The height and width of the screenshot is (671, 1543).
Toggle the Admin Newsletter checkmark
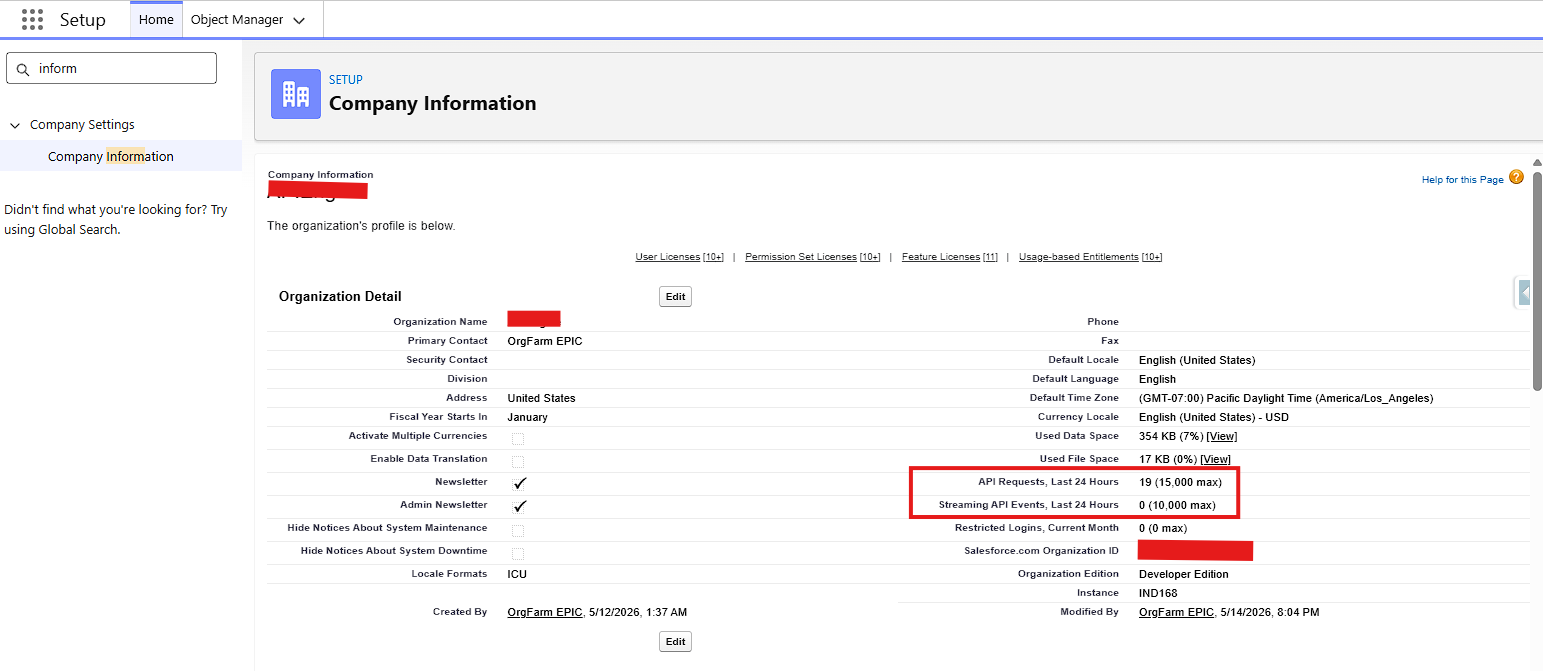[x=520, y=506]
